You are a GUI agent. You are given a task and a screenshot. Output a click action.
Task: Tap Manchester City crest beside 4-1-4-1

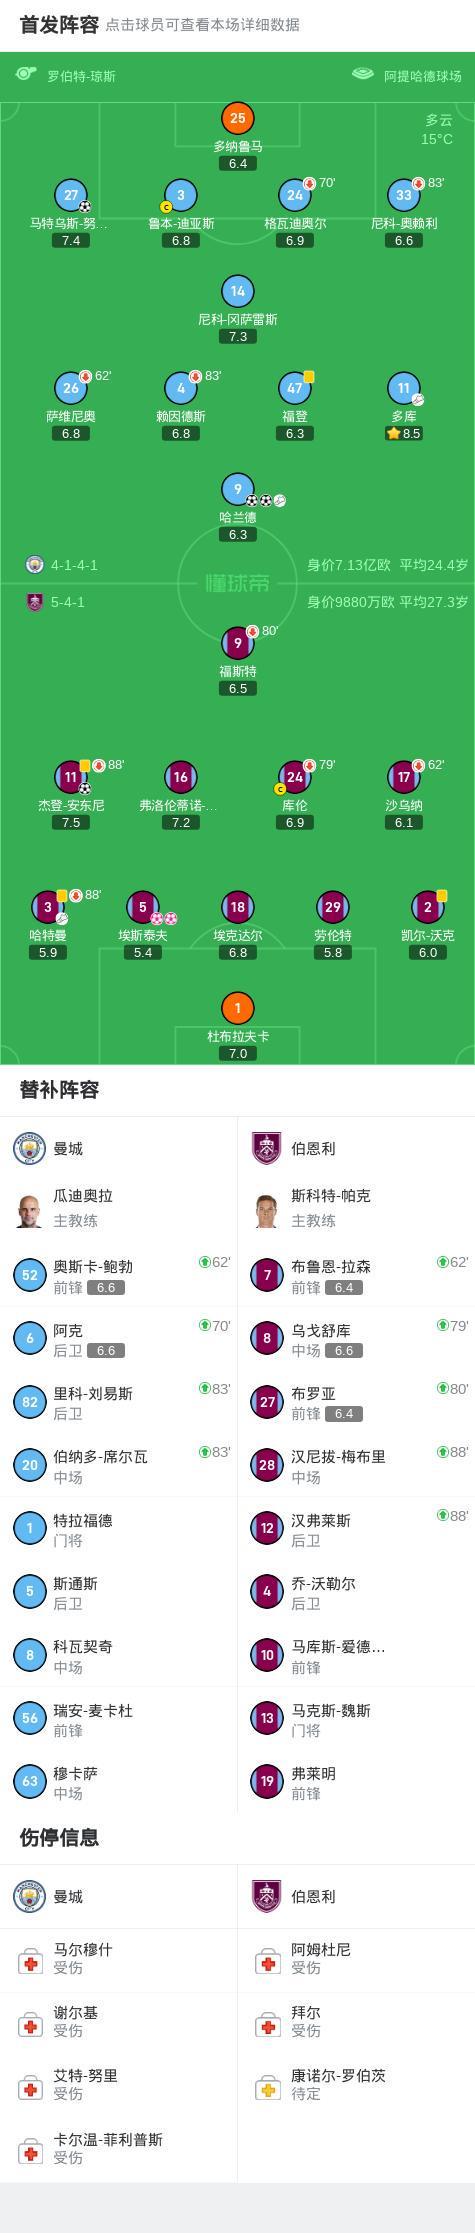click(x=34, y=565)
